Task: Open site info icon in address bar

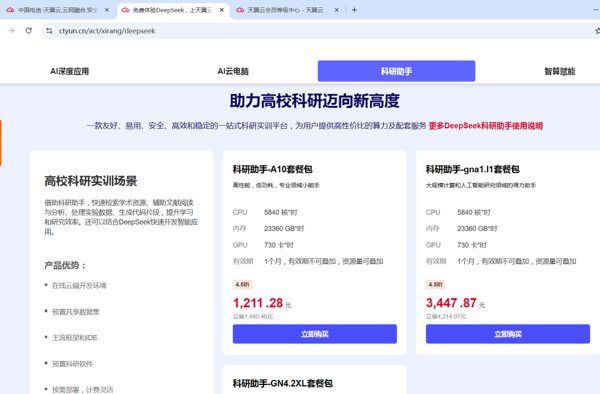Action: pyautogui.click(x=49, y=31)
